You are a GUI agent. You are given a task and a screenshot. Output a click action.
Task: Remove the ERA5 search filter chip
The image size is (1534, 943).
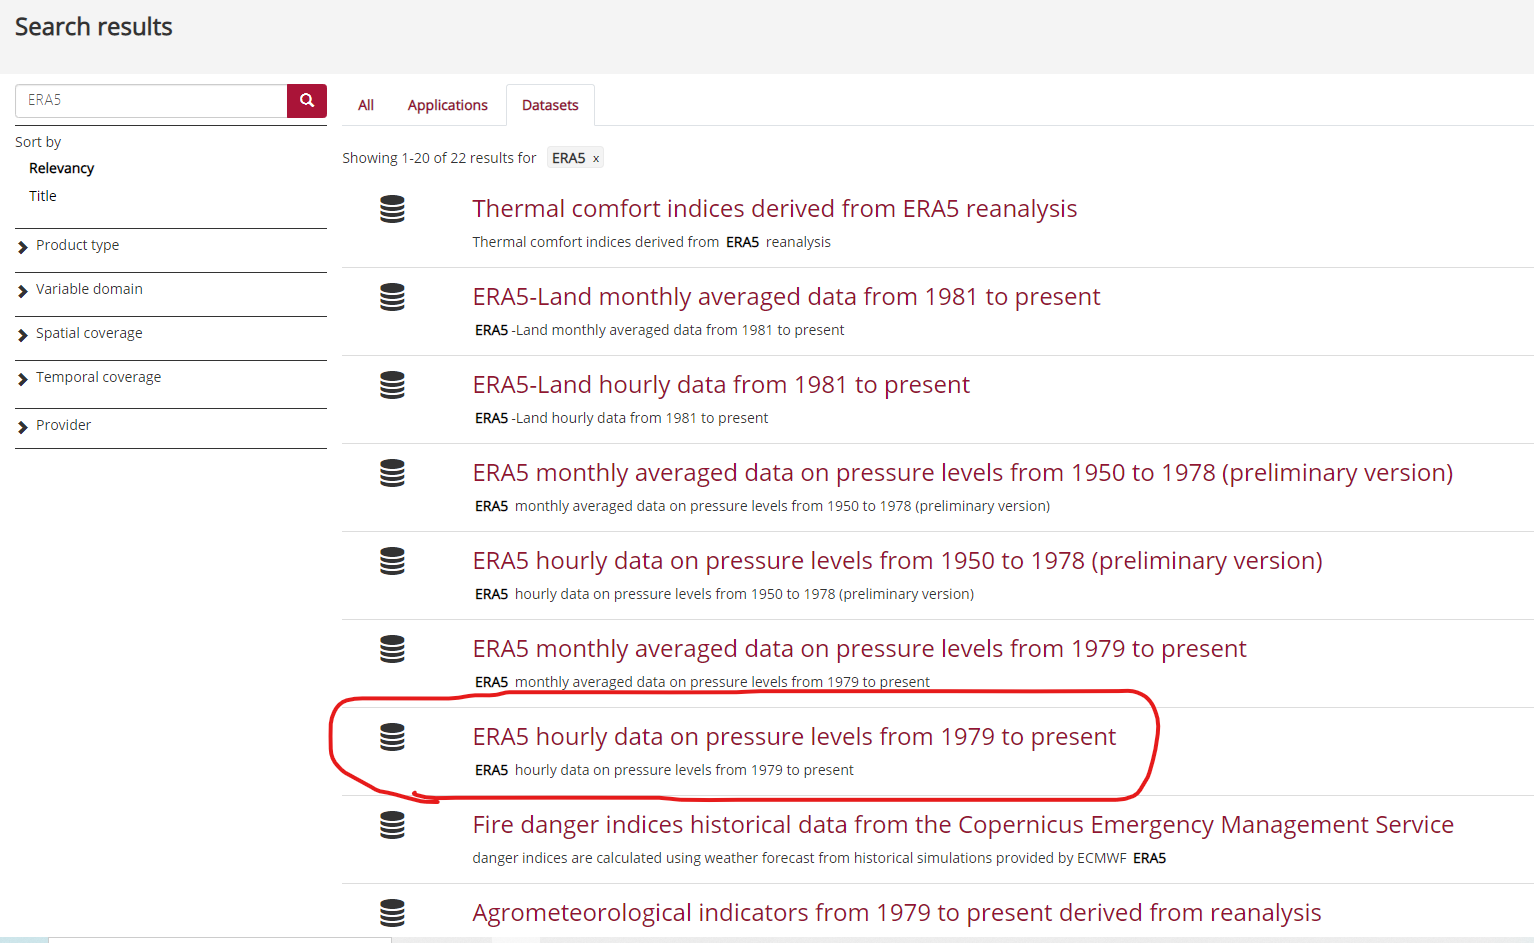(x=594, y=157)
